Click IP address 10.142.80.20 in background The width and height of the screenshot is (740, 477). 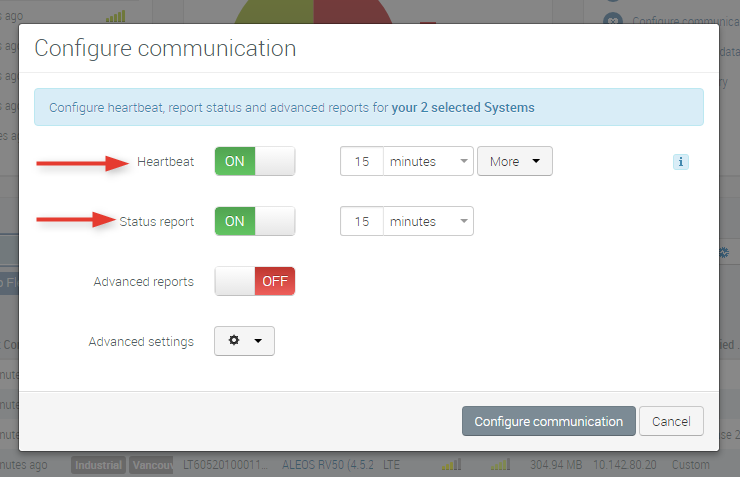coord(624,465)
